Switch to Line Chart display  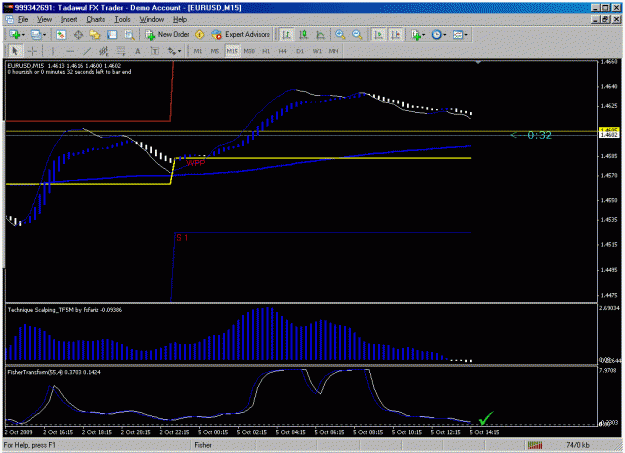coord(320,35)
